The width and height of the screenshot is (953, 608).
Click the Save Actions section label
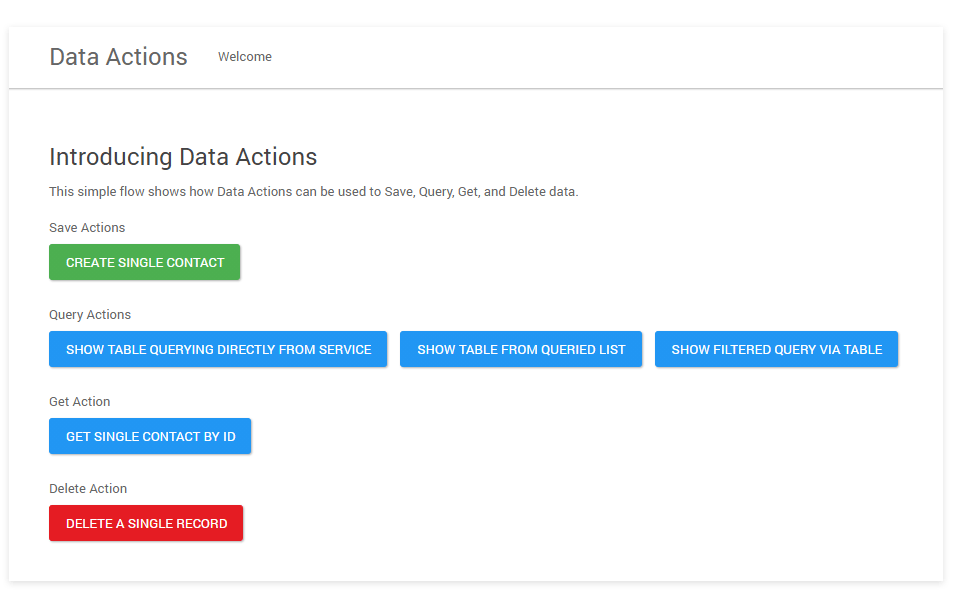[x=87, y=228]
